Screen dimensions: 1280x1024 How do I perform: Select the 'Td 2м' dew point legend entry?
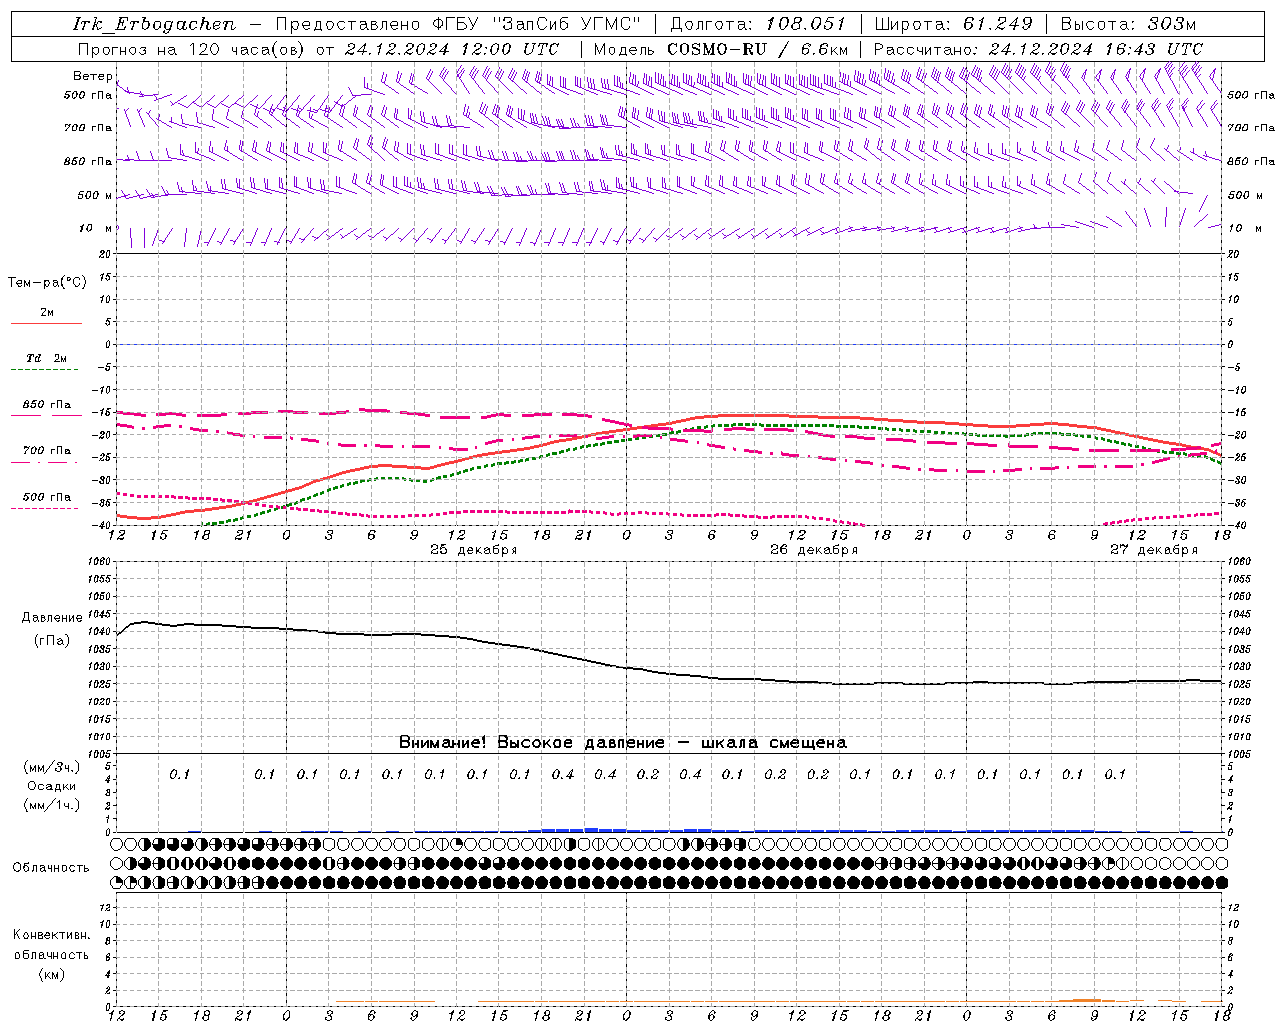(x=47, y=358)
